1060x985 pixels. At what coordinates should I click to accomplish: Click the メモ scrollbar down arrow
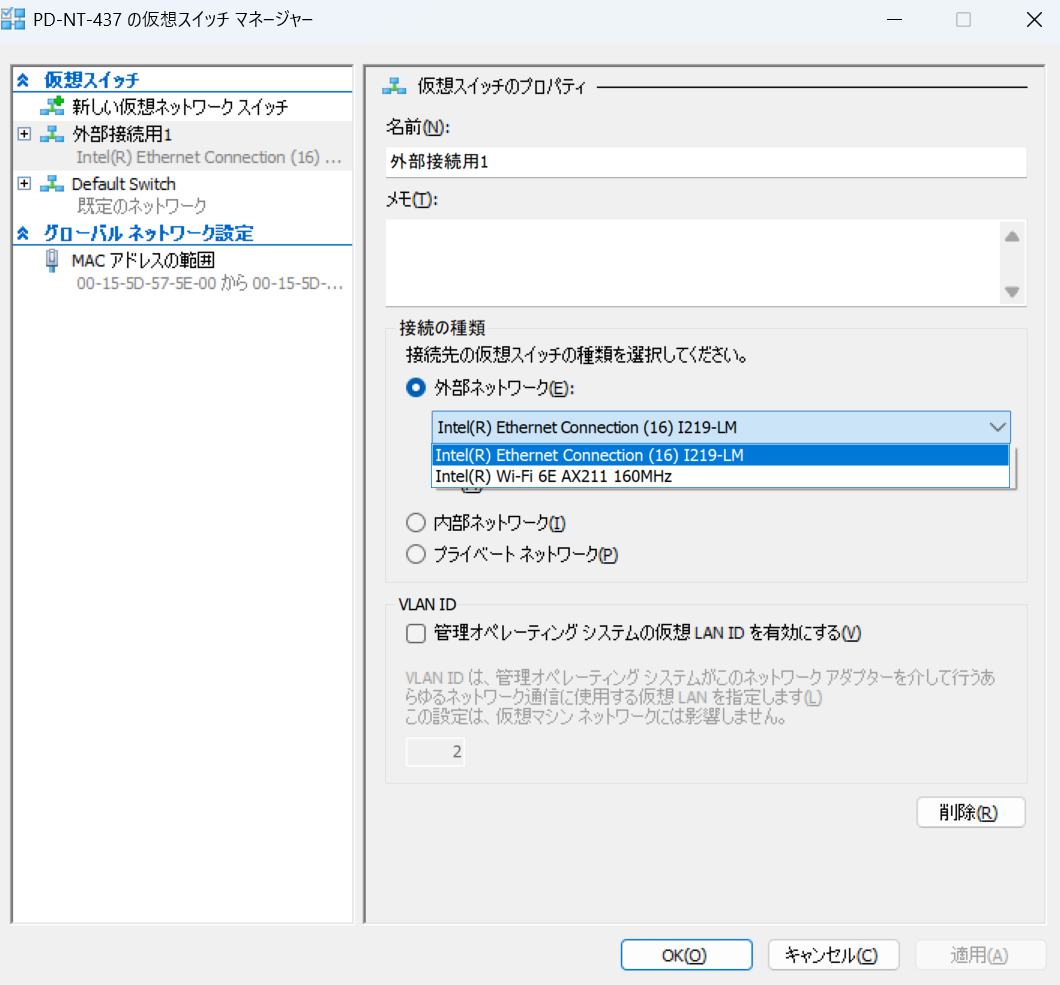click(1011, 291)
